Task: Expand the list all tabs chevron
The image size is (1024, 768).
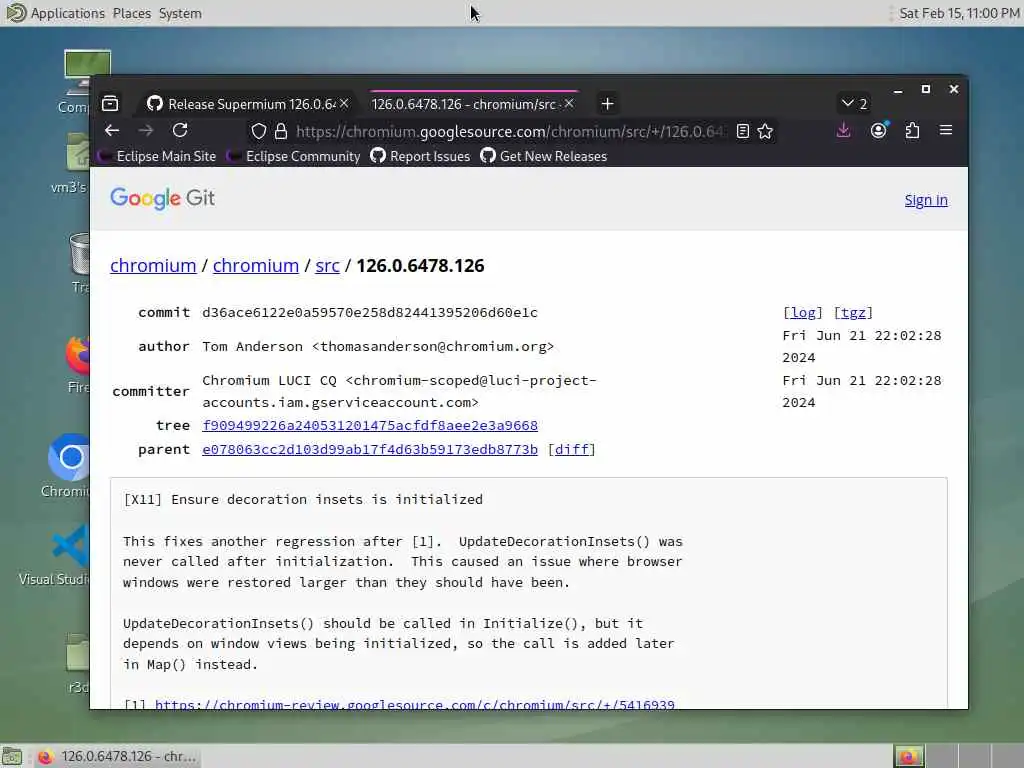Action: tap(854, 104)
